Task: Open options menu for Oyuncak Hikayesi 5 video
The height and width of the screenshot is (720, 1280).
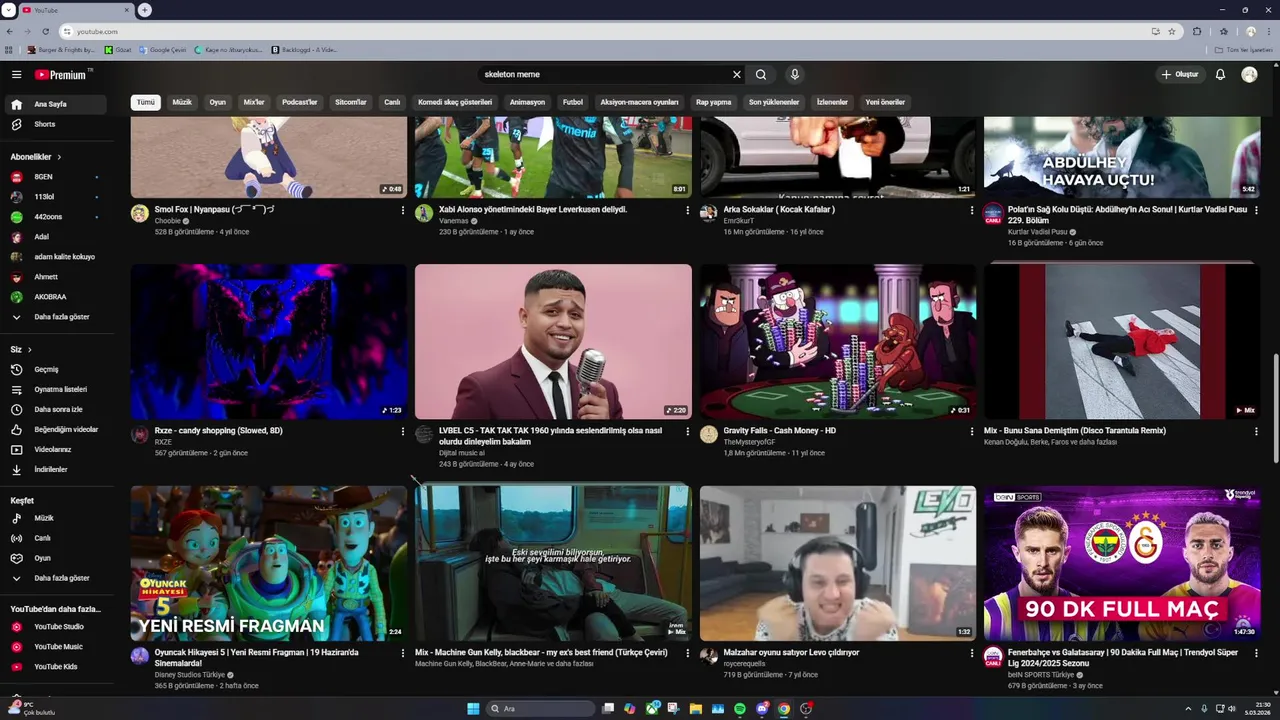Action: point(403,653)
